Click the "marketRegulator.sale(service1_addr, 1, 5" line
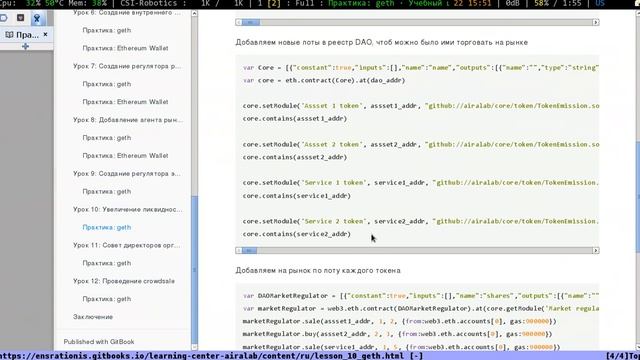The width and height of the screenshot is (640, 360). [x=401, y=347]
